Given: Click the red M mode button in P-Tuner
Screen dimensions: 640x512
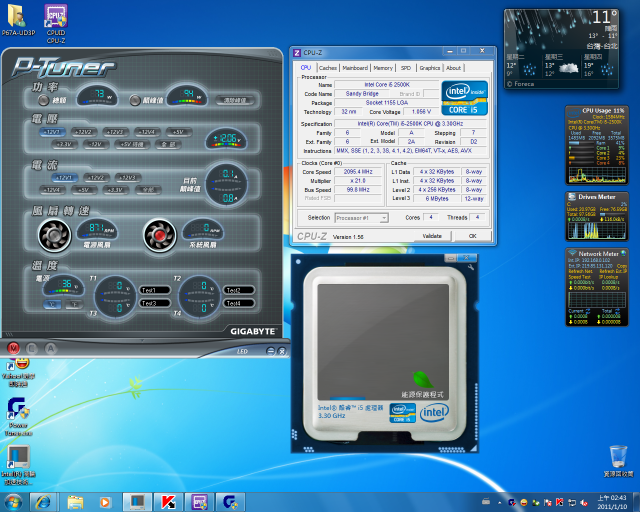Looking at the screenshot, I should 13,348.
